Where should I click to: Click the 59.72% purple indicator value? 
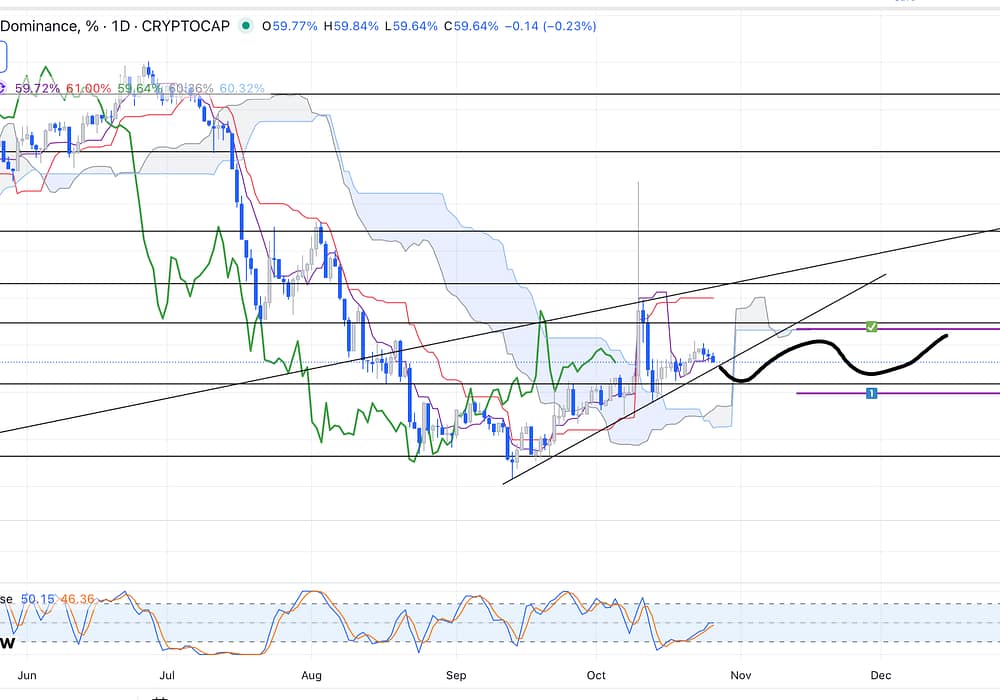(x=38, y=89)
